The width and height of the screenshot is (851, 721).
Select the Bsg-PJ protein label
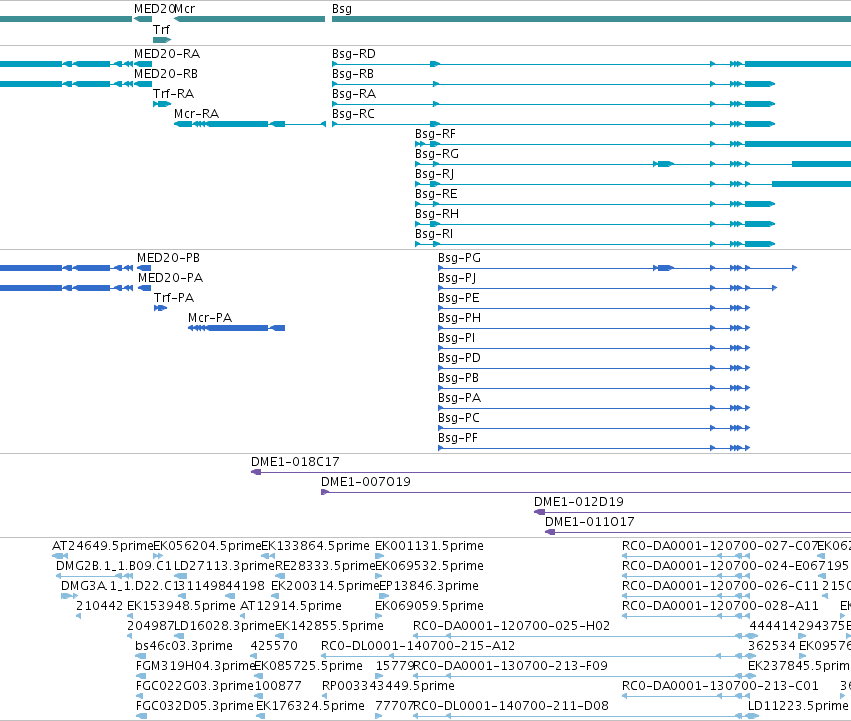coord(457,278)
